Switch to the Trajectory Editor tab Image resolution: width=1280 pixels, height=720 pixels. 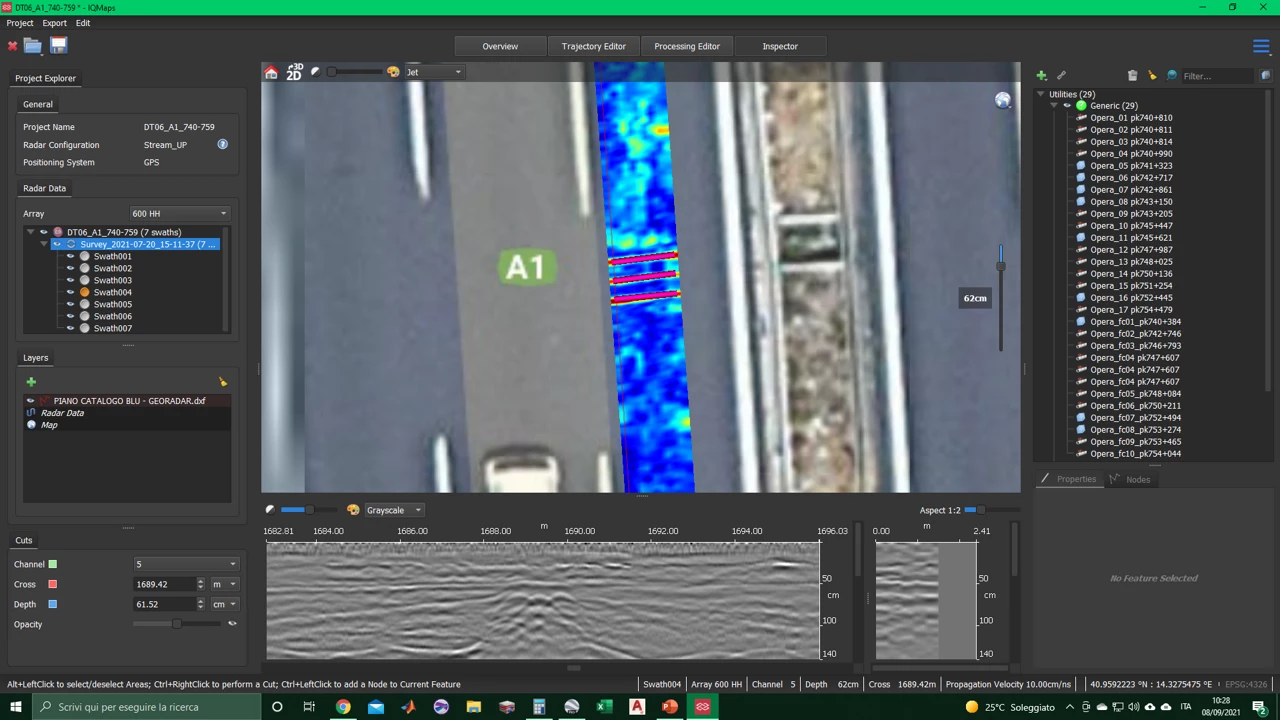[594, 46]
